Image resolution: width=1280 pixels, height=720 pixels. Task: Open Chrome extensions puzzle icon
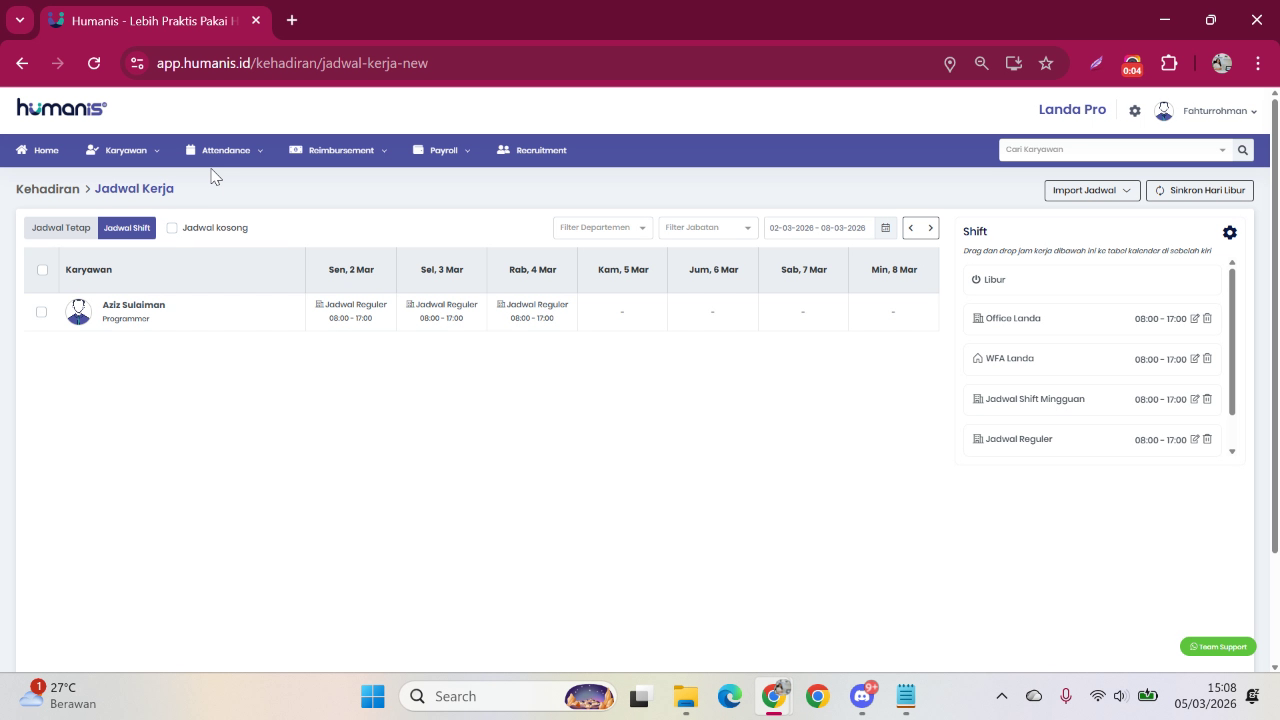point(1169,63)
